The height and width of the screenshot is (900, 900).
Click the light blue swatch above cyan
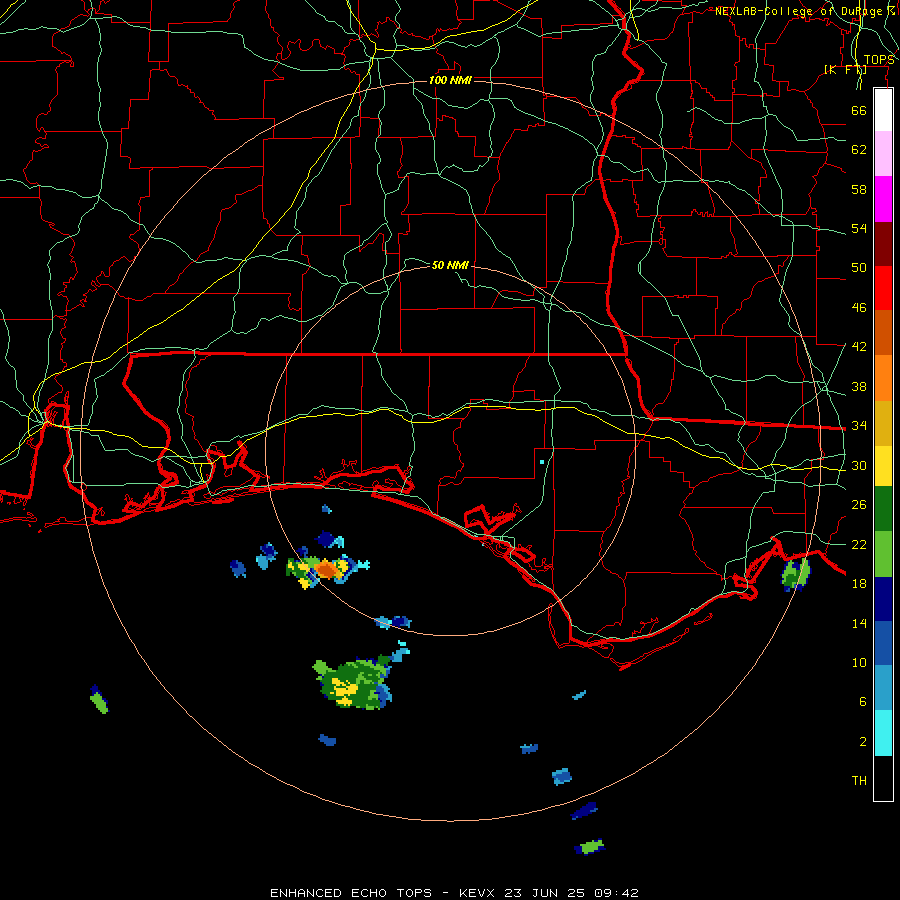click(x=883, y=688)
